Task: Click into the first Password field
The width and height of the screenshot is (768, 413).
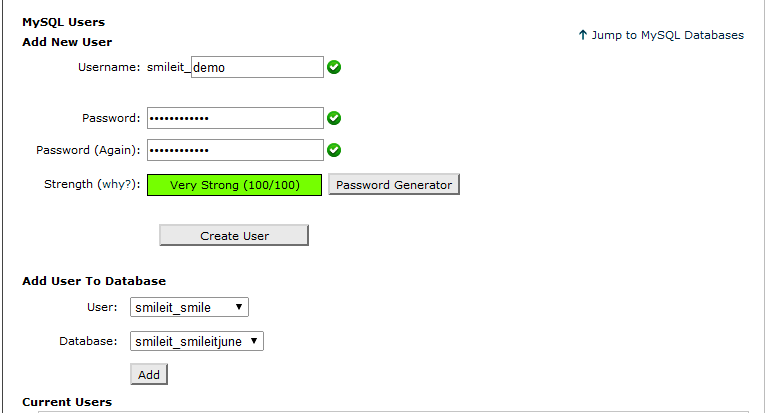Action: coord(235,118)
